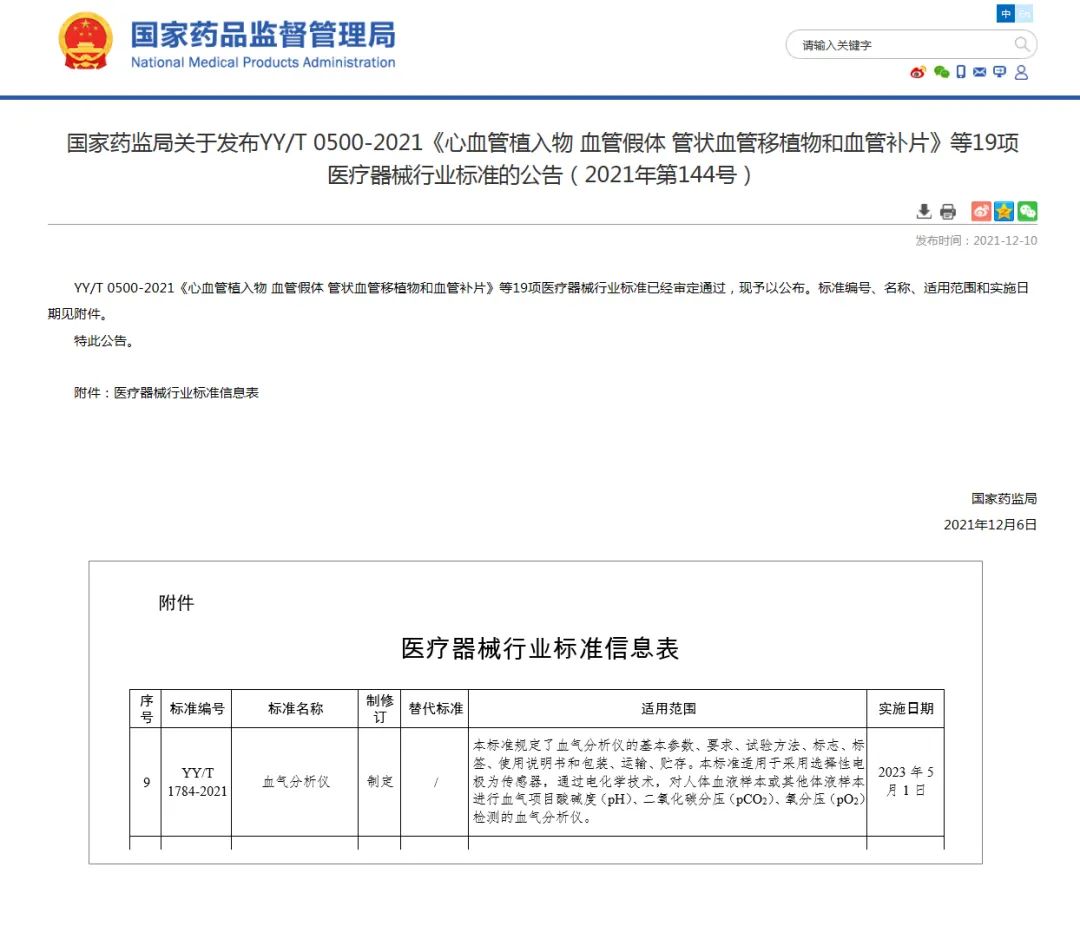Screen dimensions: 1080x926
Task: Click the mobile phone icon in the header
Action: (x=961, y=72)
